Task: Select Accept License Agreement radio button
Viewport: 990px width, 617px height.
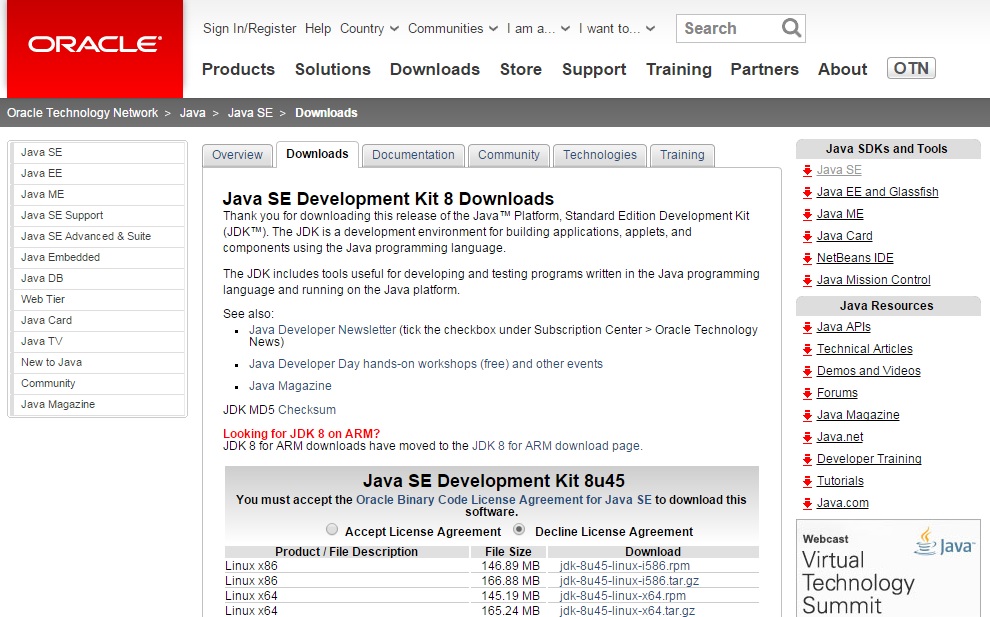Action: 332,530
